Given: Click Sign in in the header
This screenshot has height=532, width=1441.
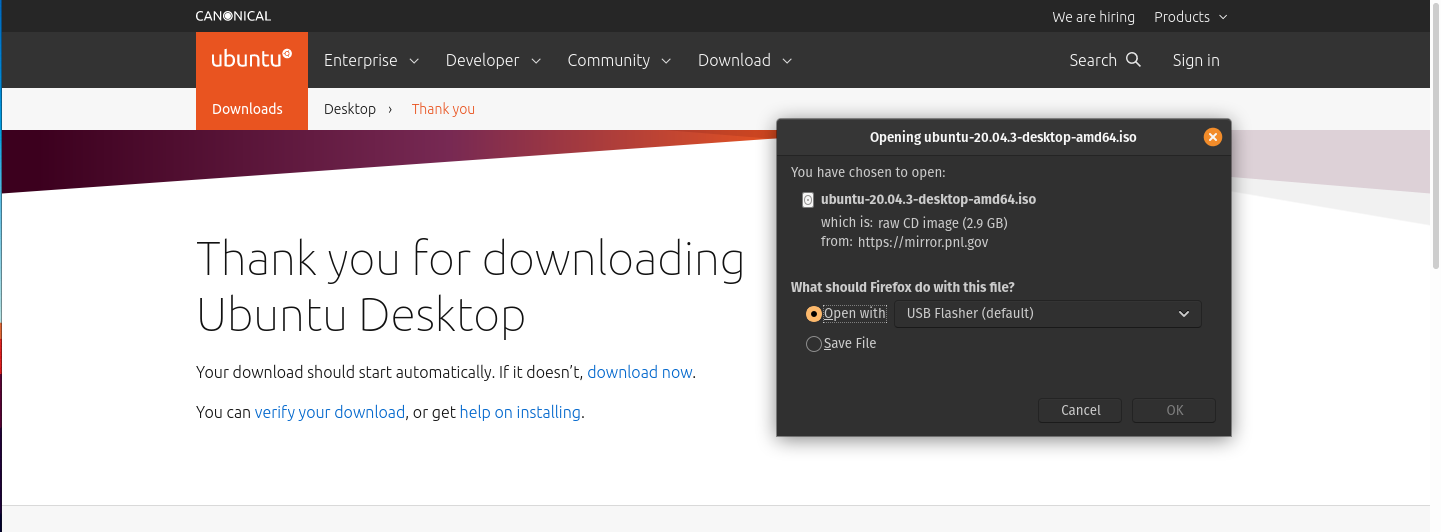Looking at the screenshot, I should [x=1196, y=60].
